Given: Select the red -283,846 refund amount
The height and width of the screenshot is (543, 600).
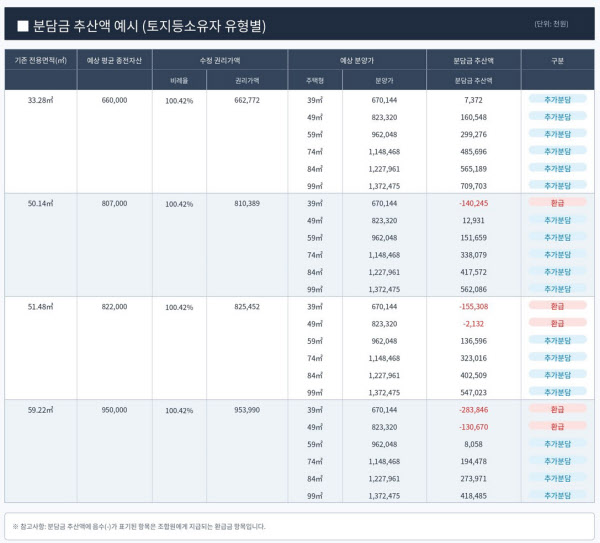Looking at the screenshot, I should (x=473, y=410).
